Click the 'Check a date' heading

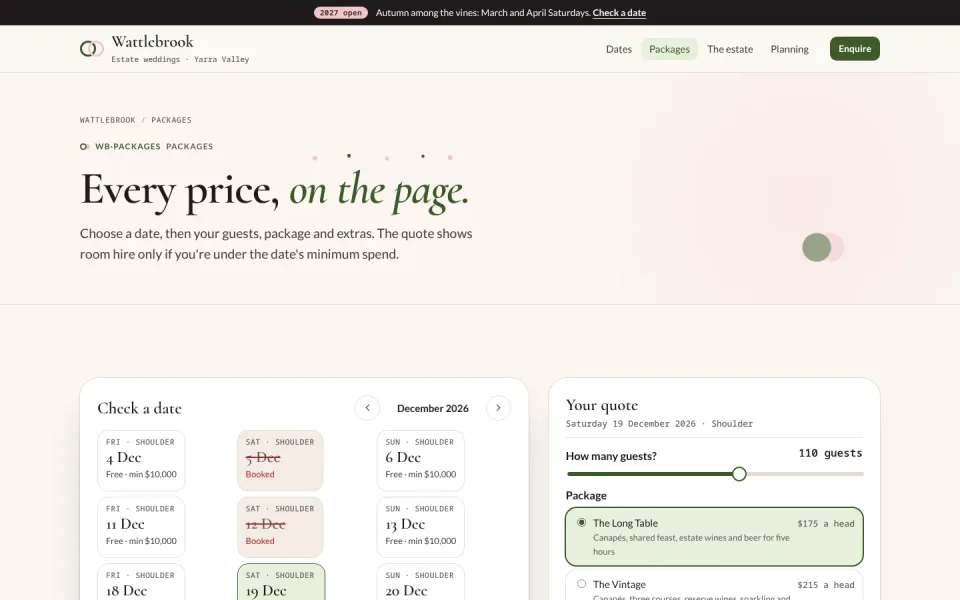point(140,408)
